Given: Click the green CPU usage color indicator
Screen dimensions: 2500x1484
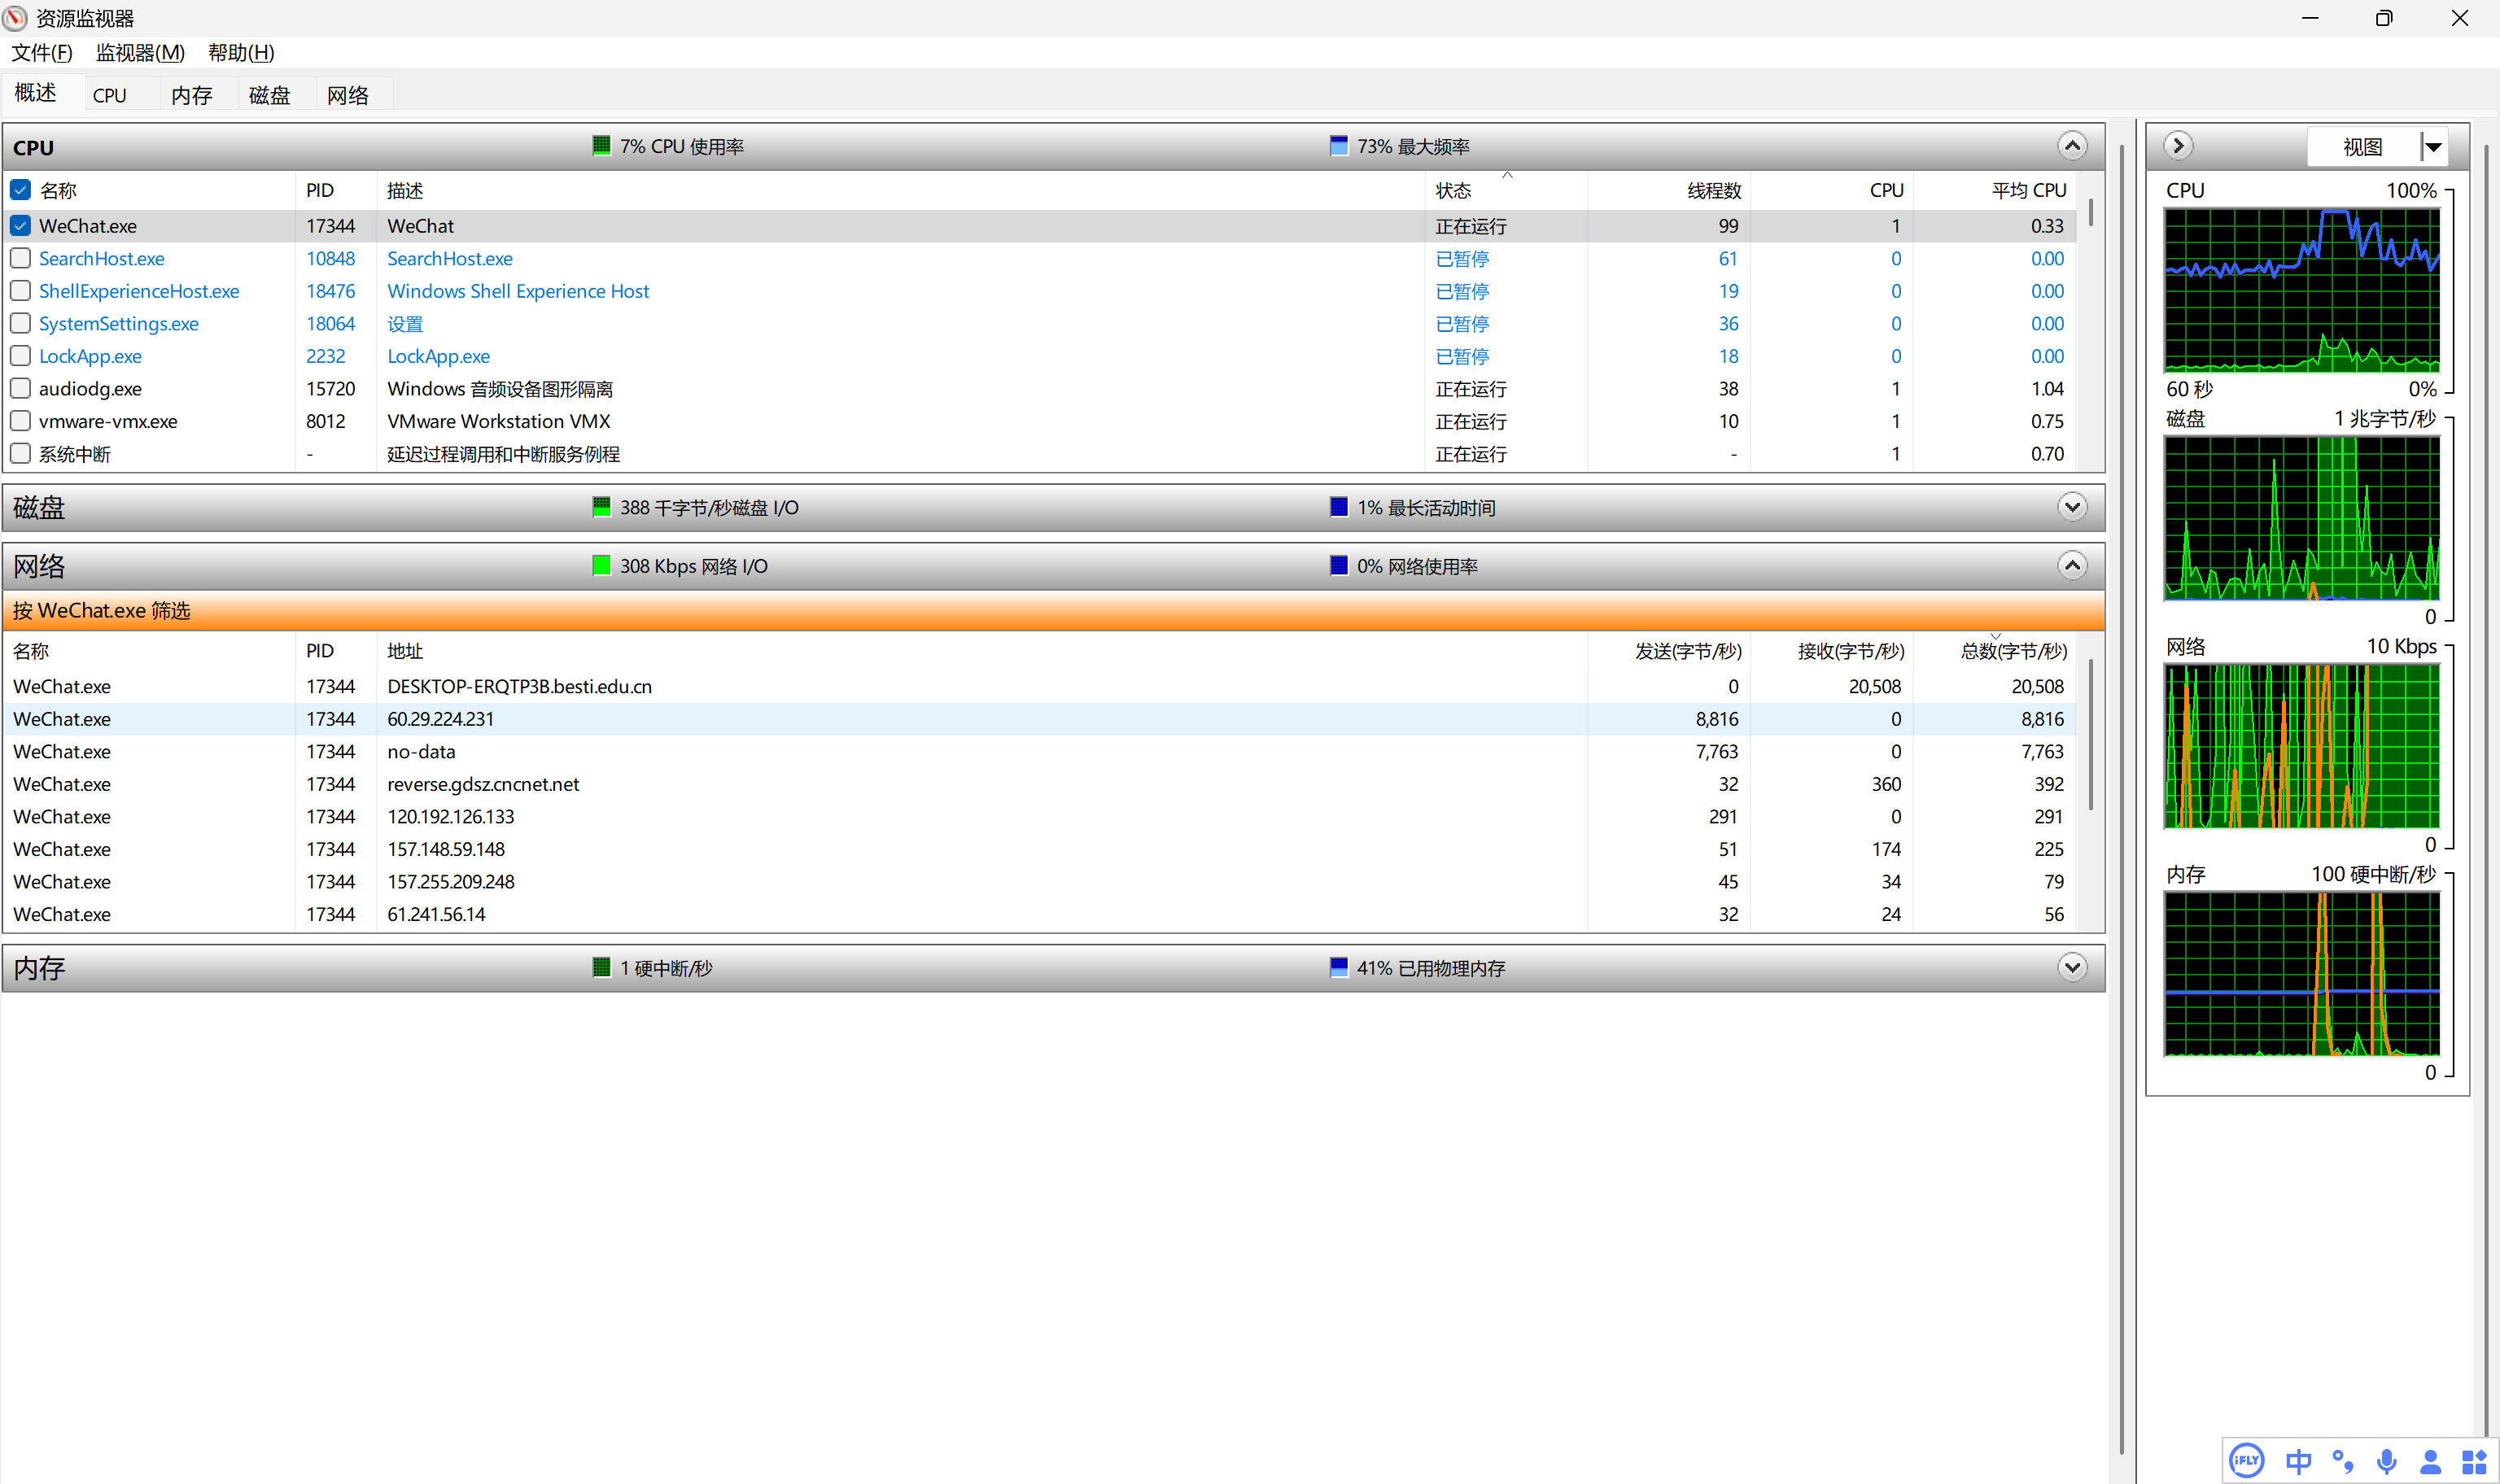Looking at the screenshot, I should 601,146.
